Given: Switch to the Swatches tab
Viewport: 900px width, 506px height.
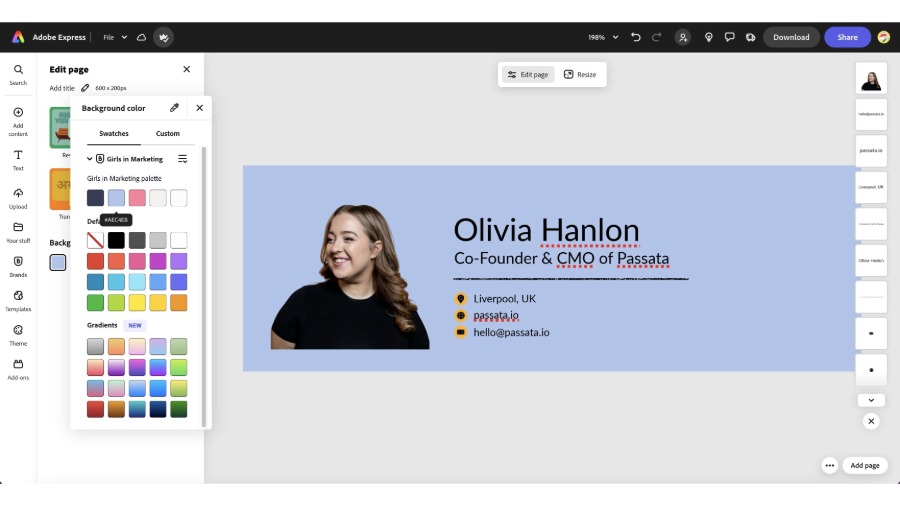Looking at the screenshot, I should pyautogui.click(x=114, y=134).
